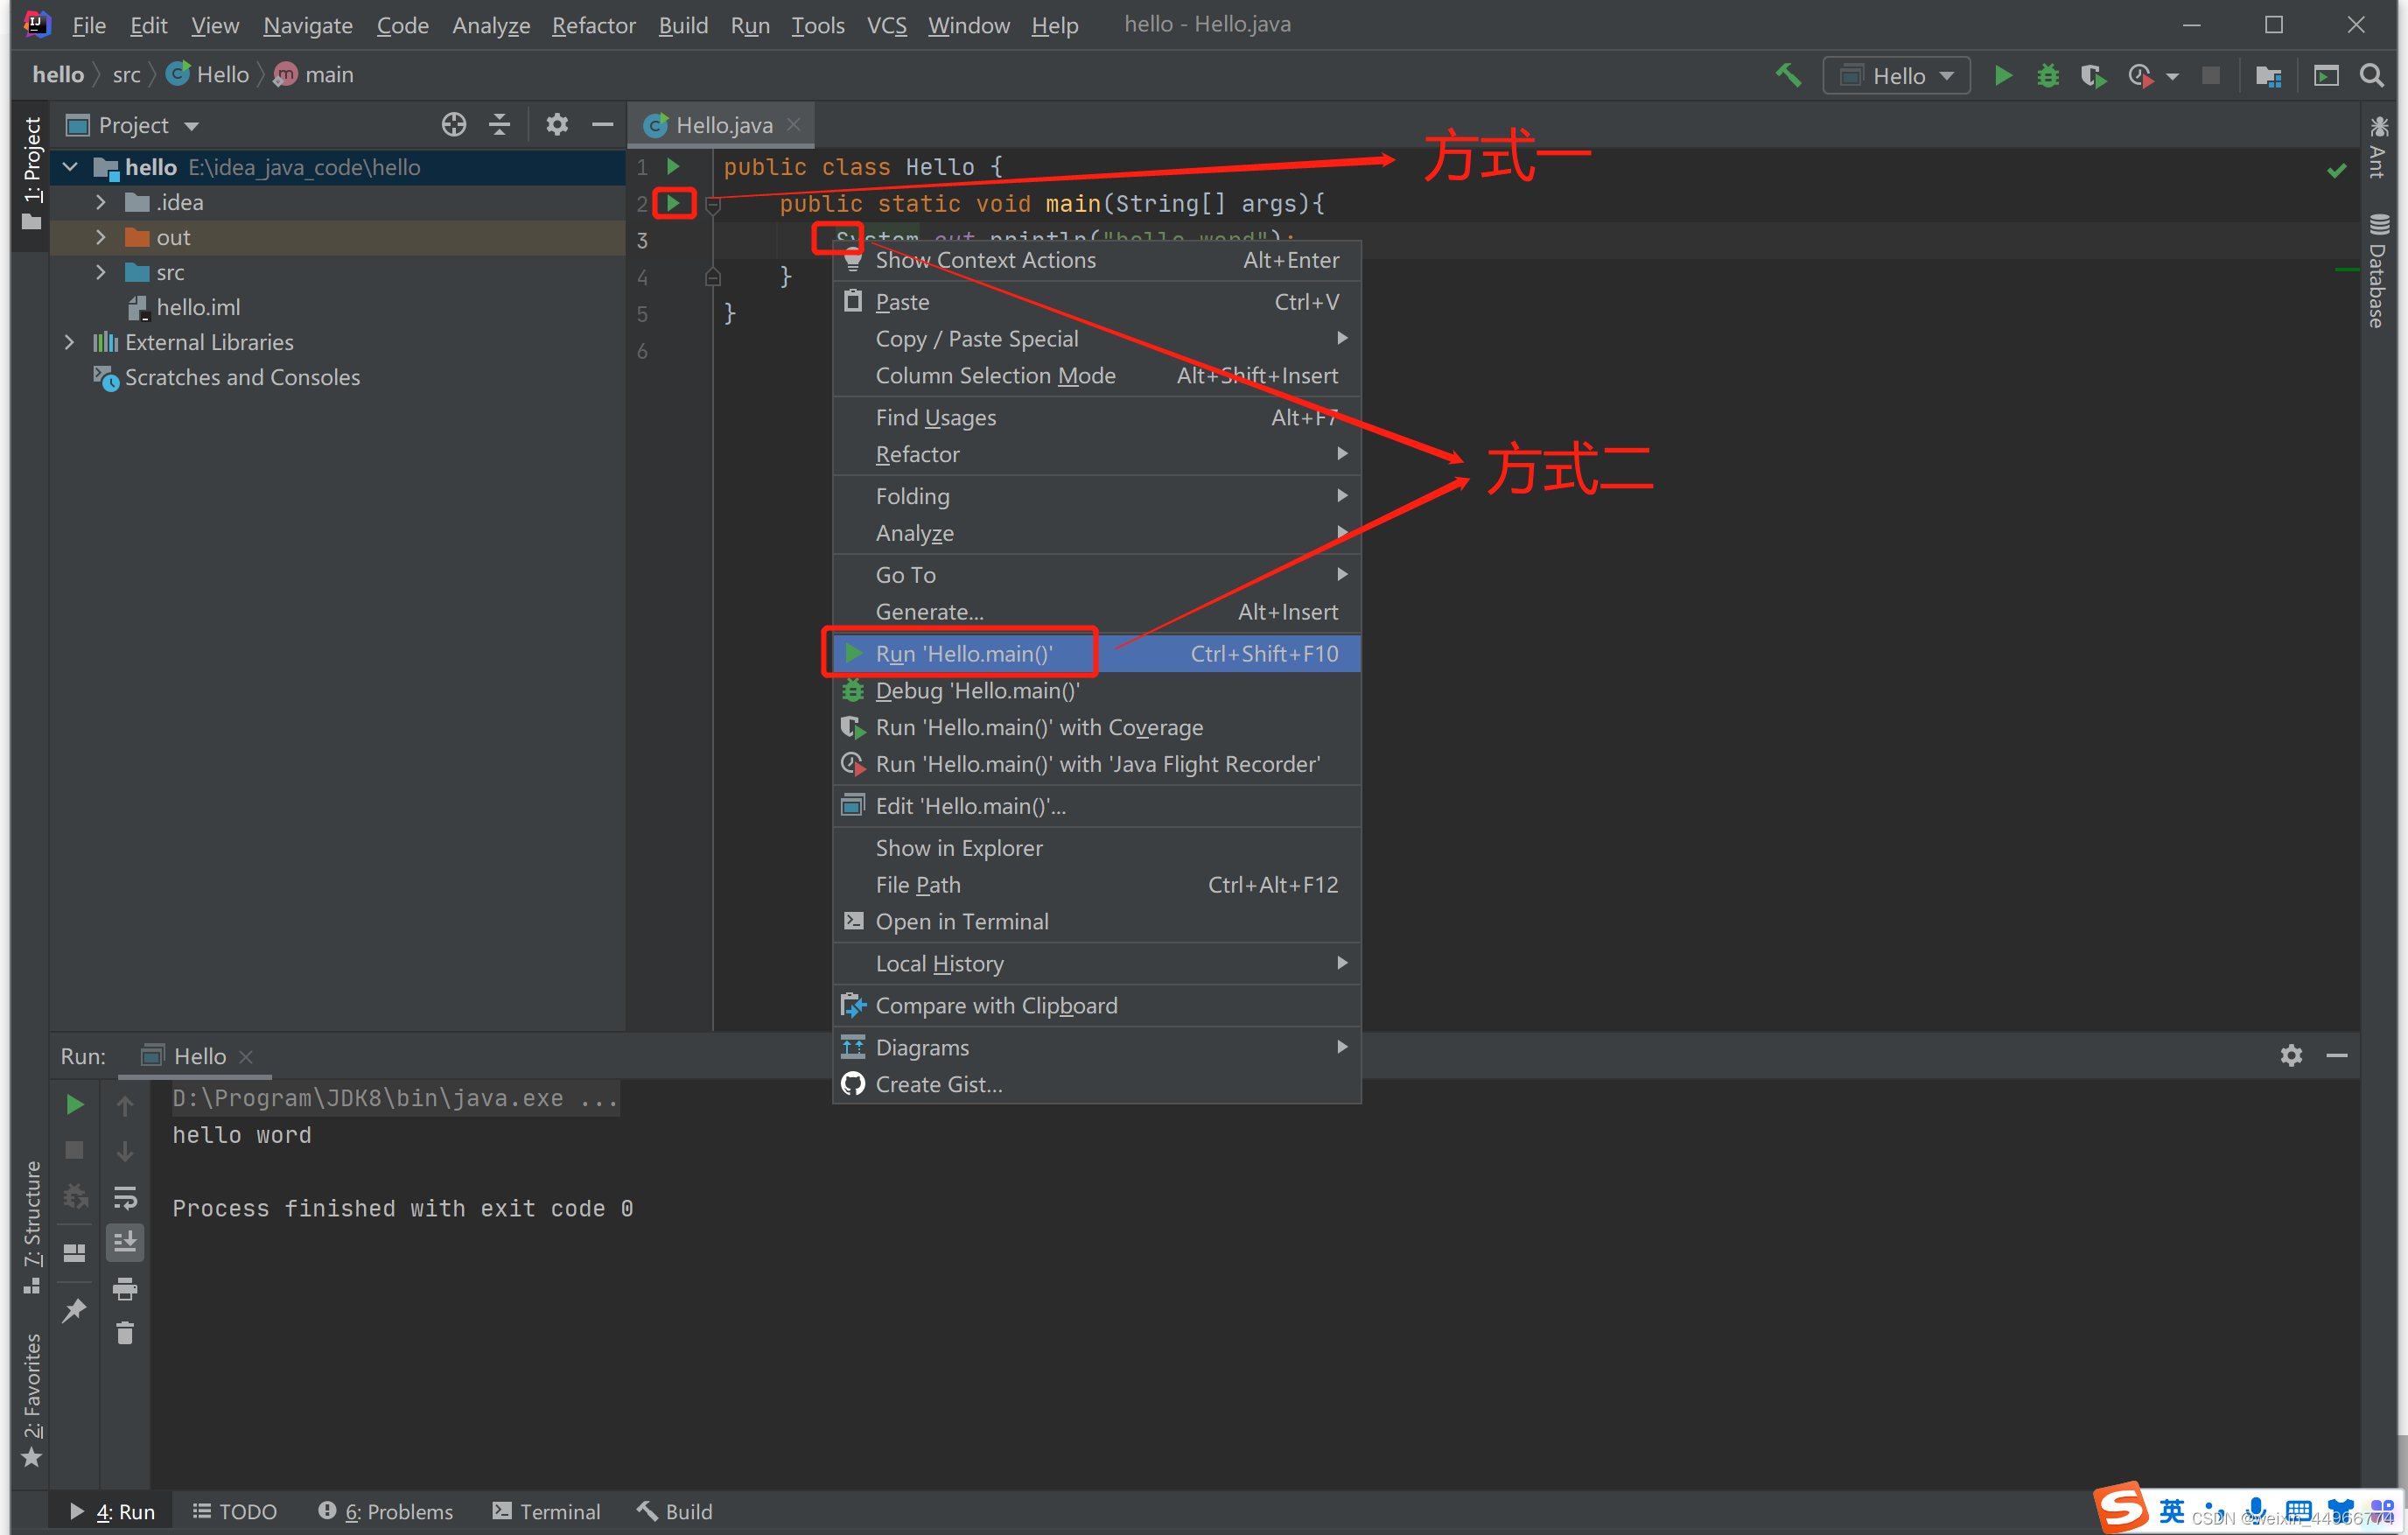The width and height of the screenshot is (2408, 1535).
Task: Click the Debug bug icon in toolbar
Action: pyautogui.click(x=2047, y=76)
